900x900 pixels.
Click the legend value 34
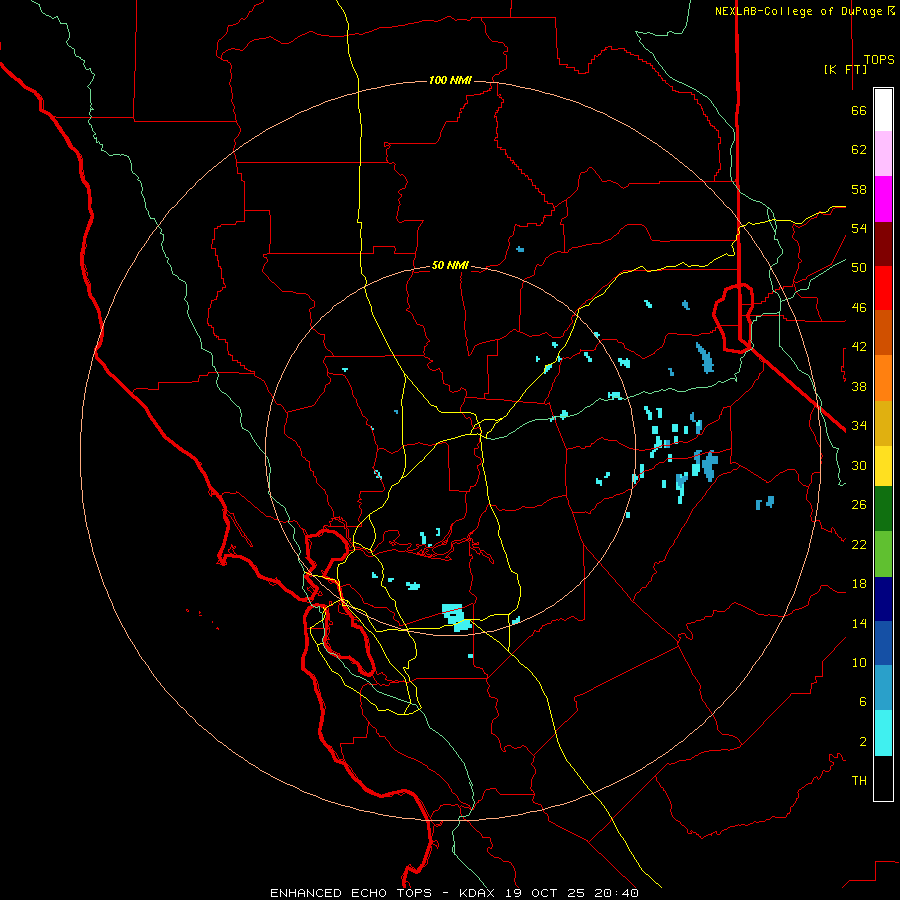[859, 425]
